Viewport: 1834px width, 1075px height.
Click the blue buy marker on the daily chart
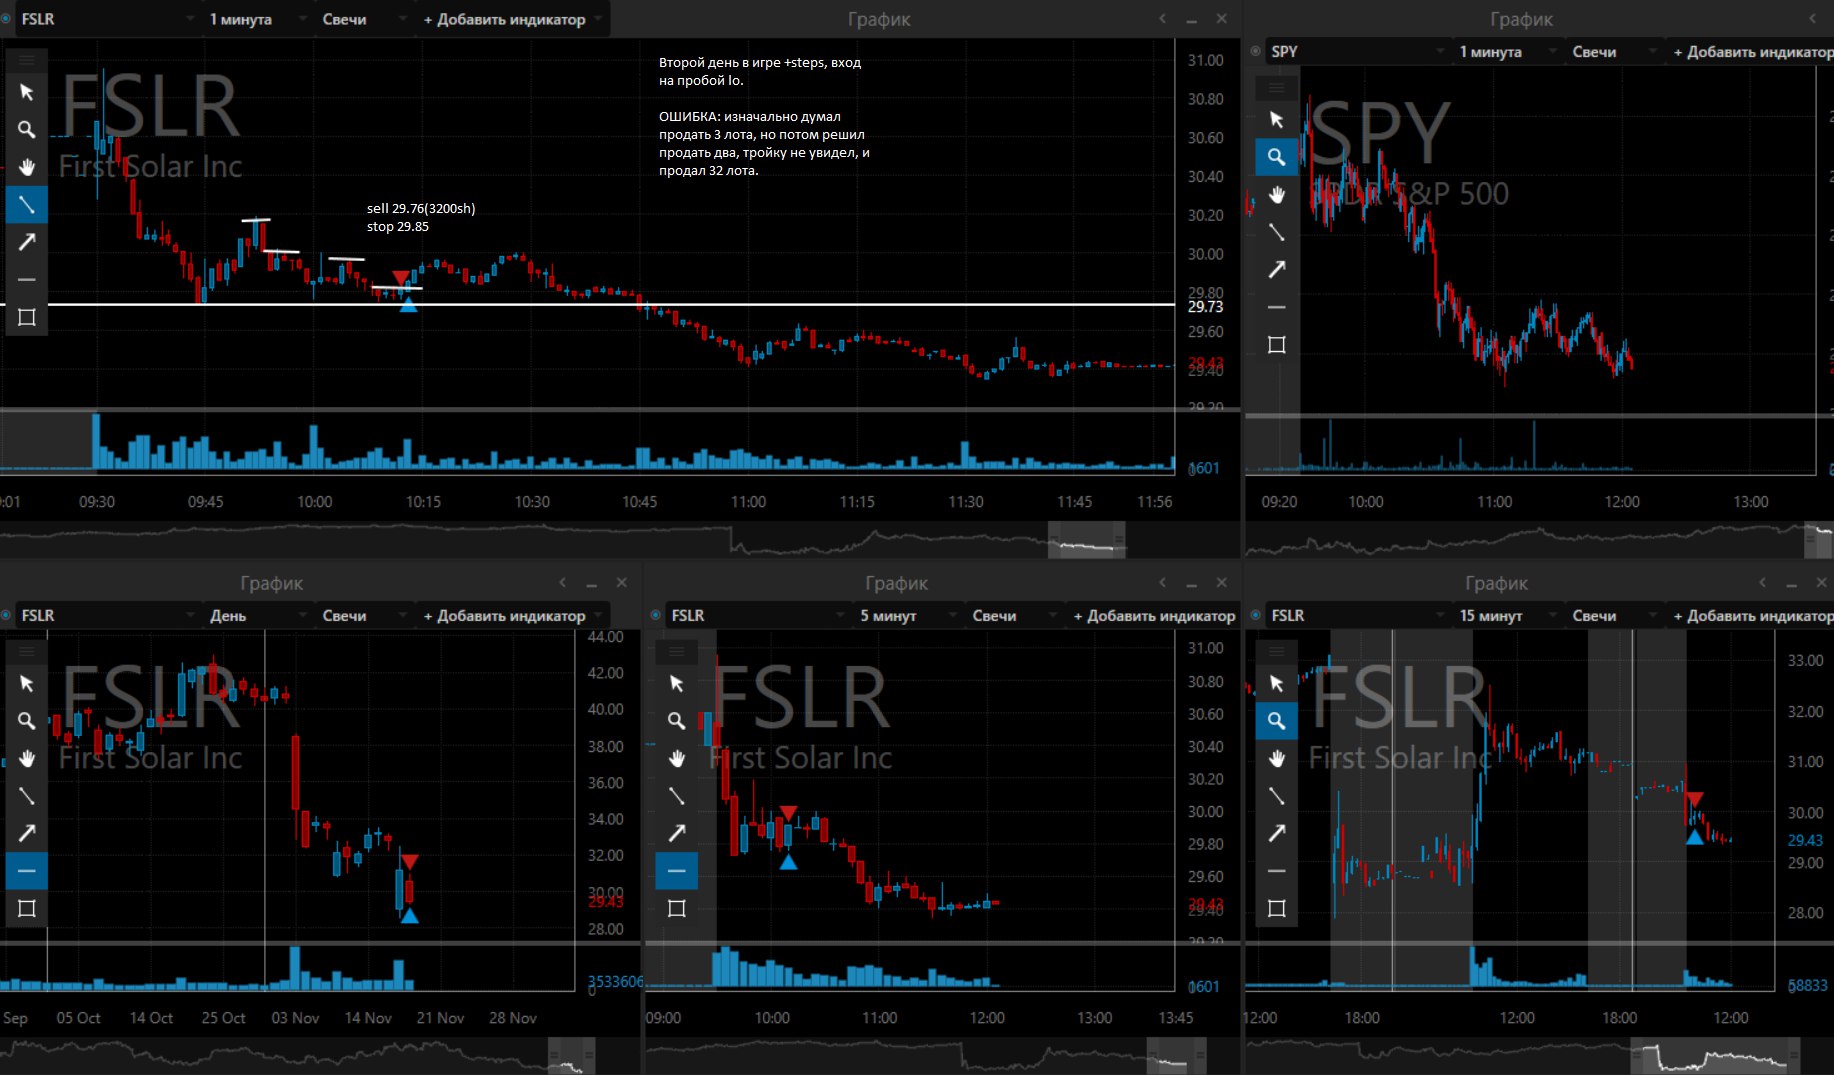[409, 915]
